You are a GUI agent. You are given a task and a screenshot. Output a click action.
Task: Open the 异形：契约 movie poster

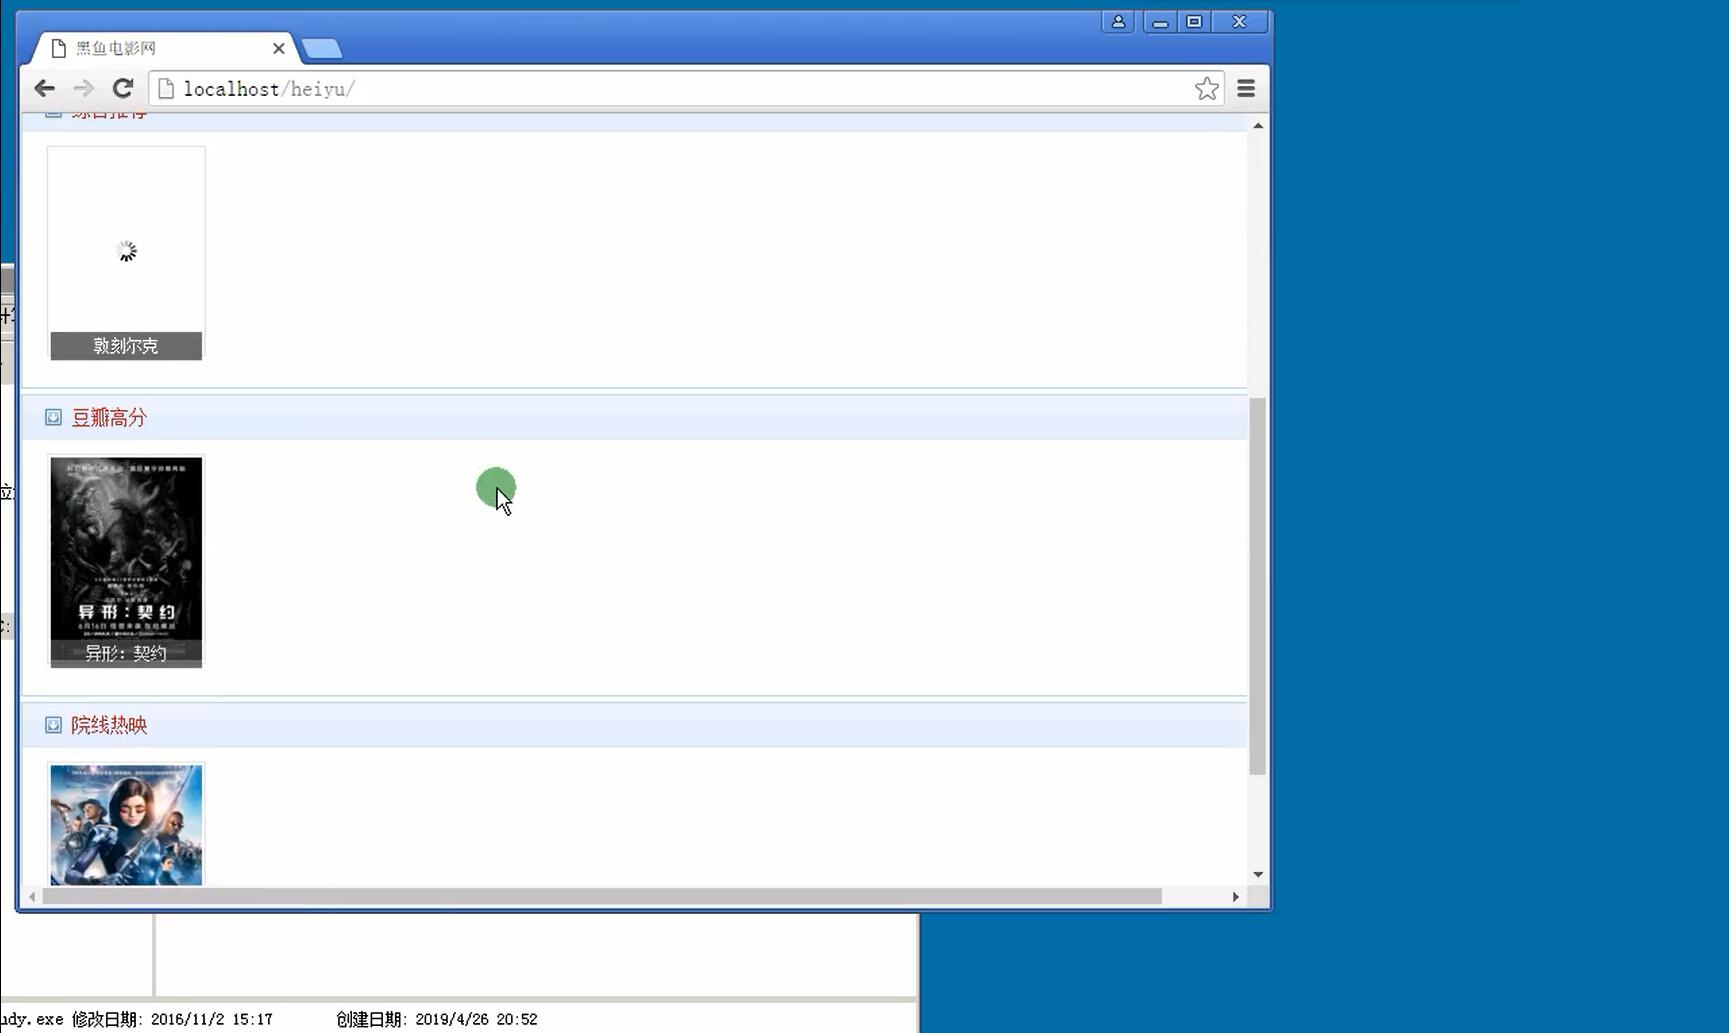point(126,548)
